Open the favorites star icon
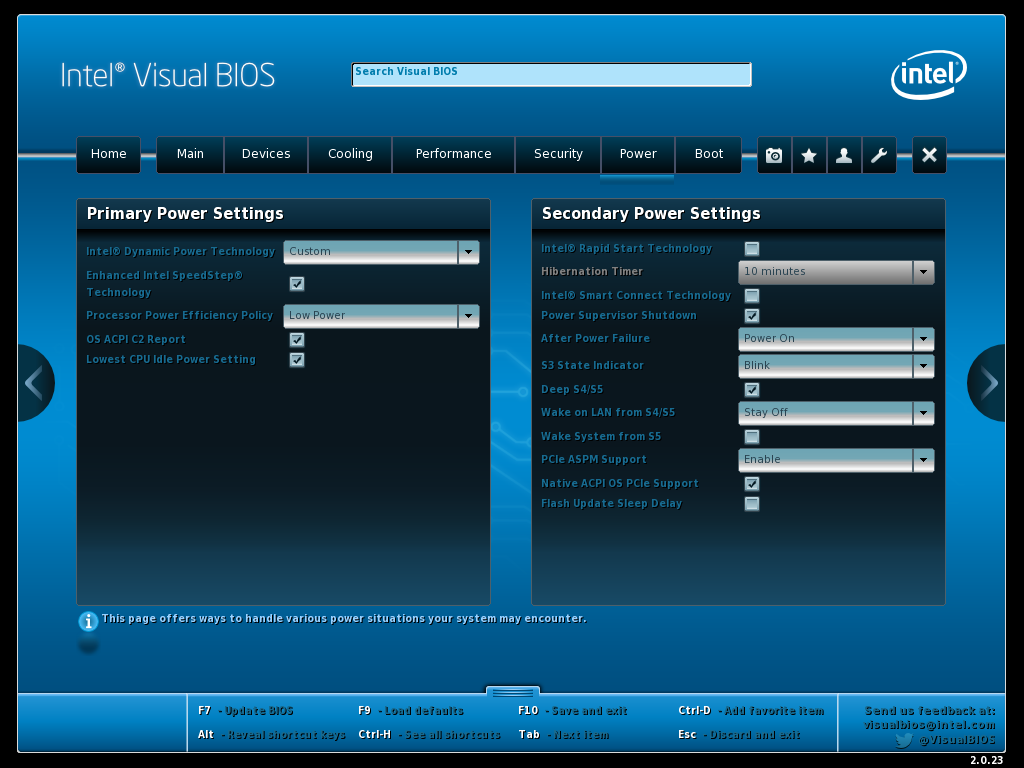Image resolution: width=1024 pixels, height=768 pixels. (809, 155)
